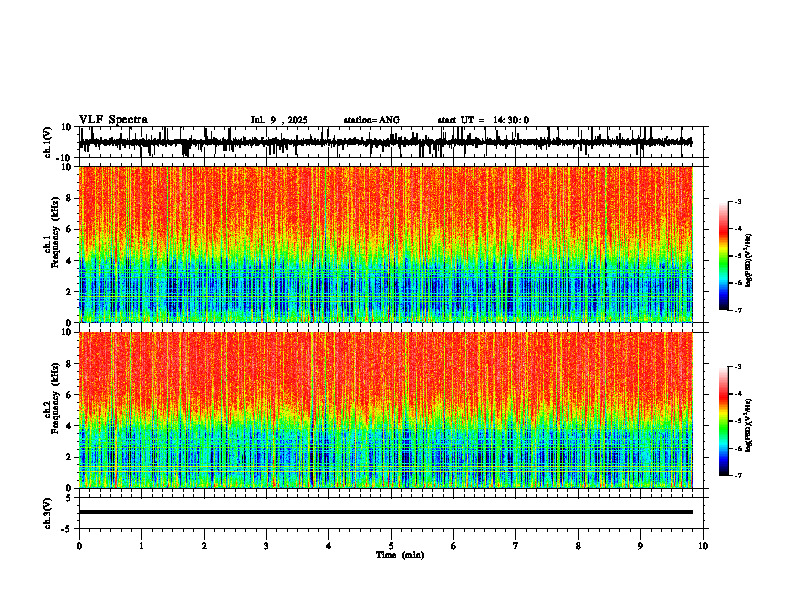
Task: Click the '2' kHz tick on ch.1 spectrogram
Action: [x=69, y=291]
